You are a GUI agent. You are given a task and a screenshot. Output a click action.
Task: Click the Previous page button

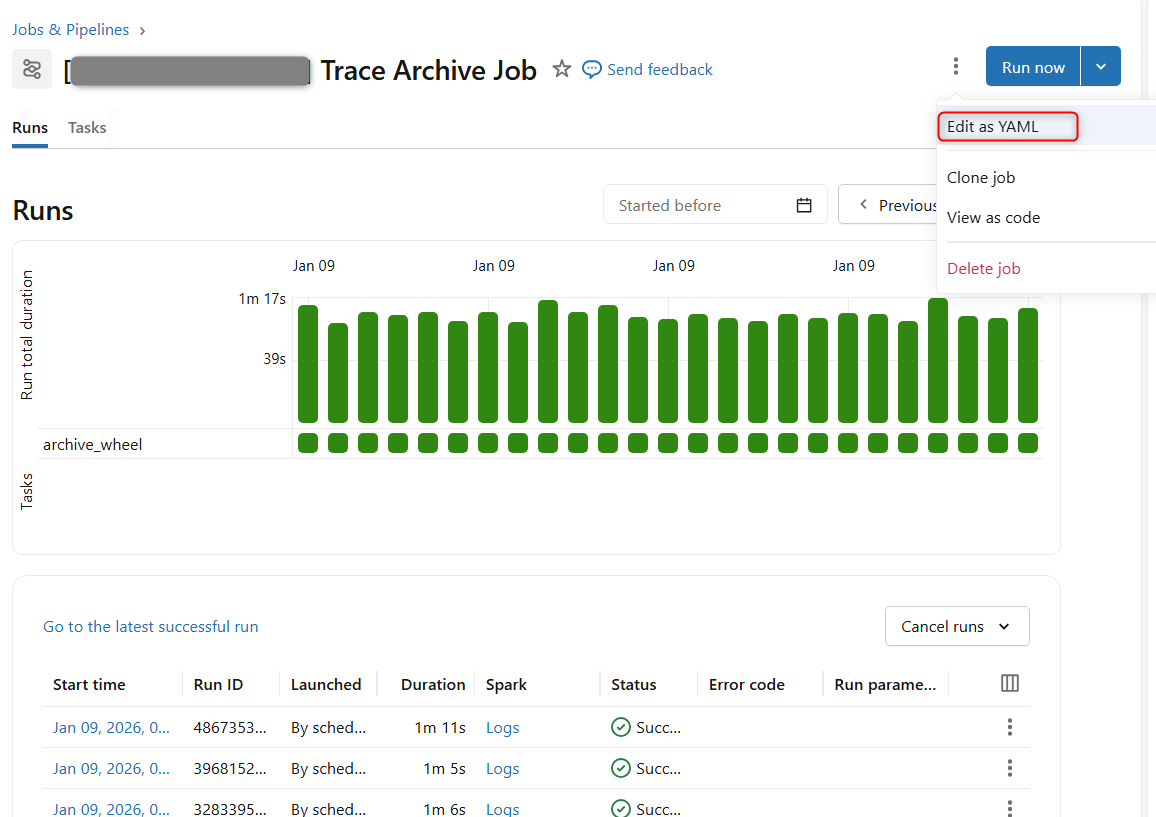click(888, 204)
